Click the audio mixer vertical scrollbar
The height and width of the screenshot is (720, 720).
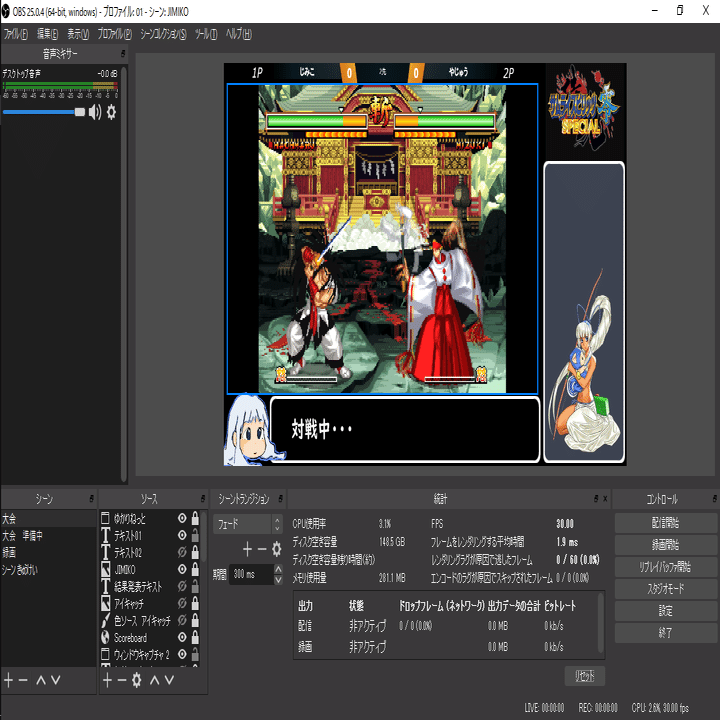(124, 274)
